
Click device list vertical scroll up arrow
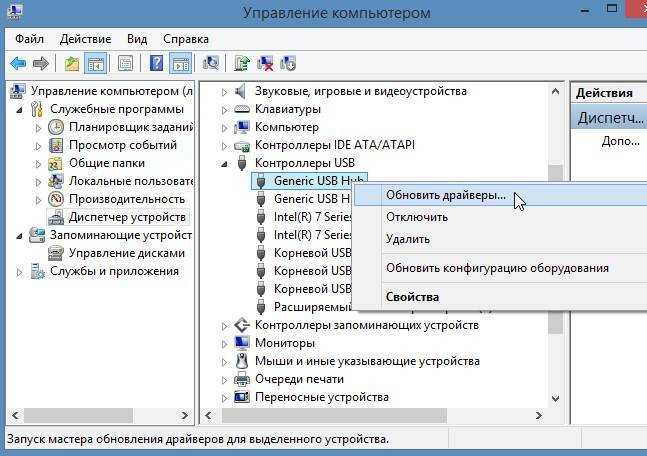coord(556,92)
